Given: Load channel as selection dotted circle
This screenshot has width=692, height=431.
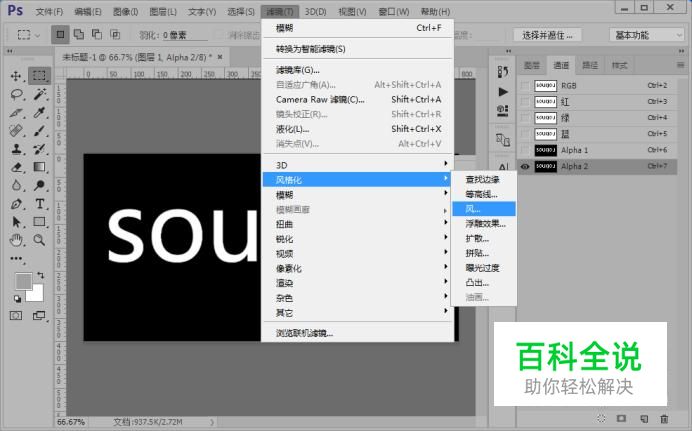Looking at the screenshot, I should click(x=601, y=418).
